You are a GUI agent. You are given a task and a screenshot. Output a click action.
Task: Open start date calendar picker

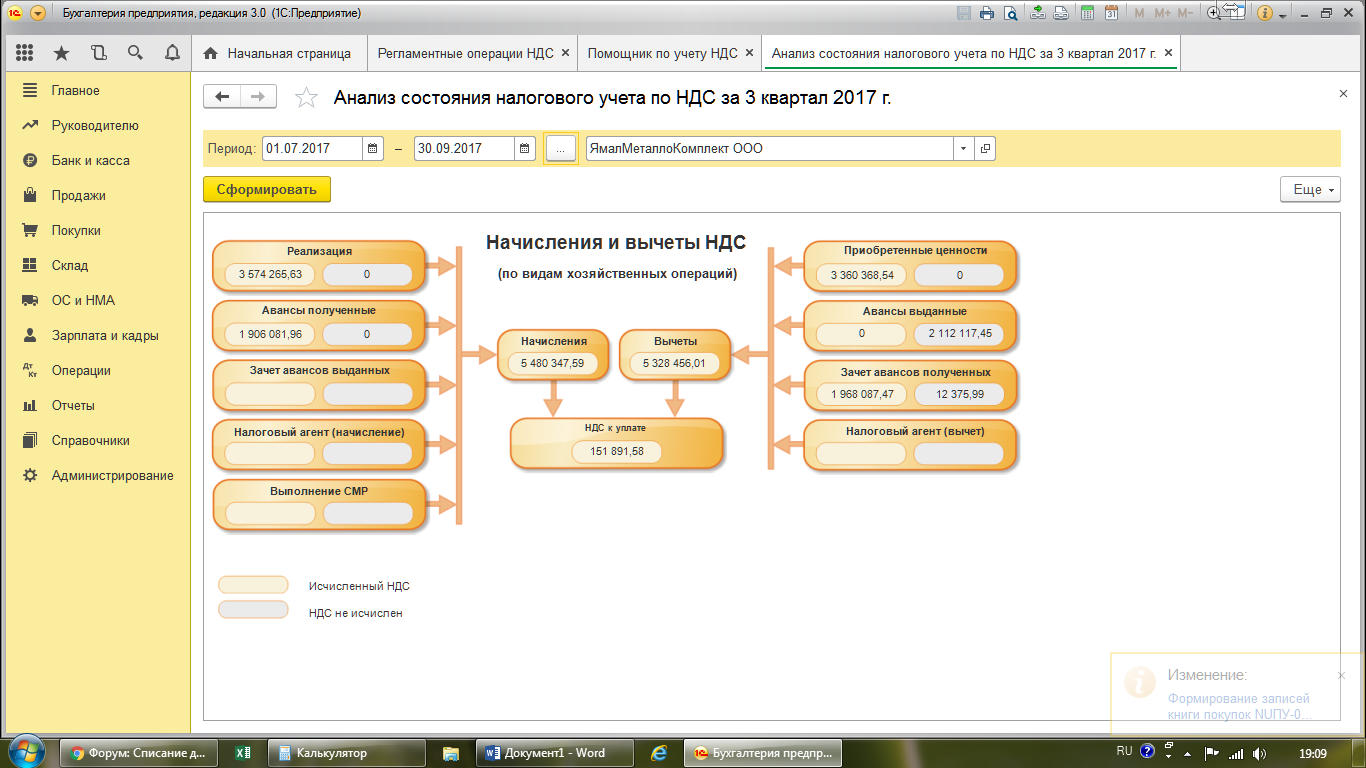point(373,149)
